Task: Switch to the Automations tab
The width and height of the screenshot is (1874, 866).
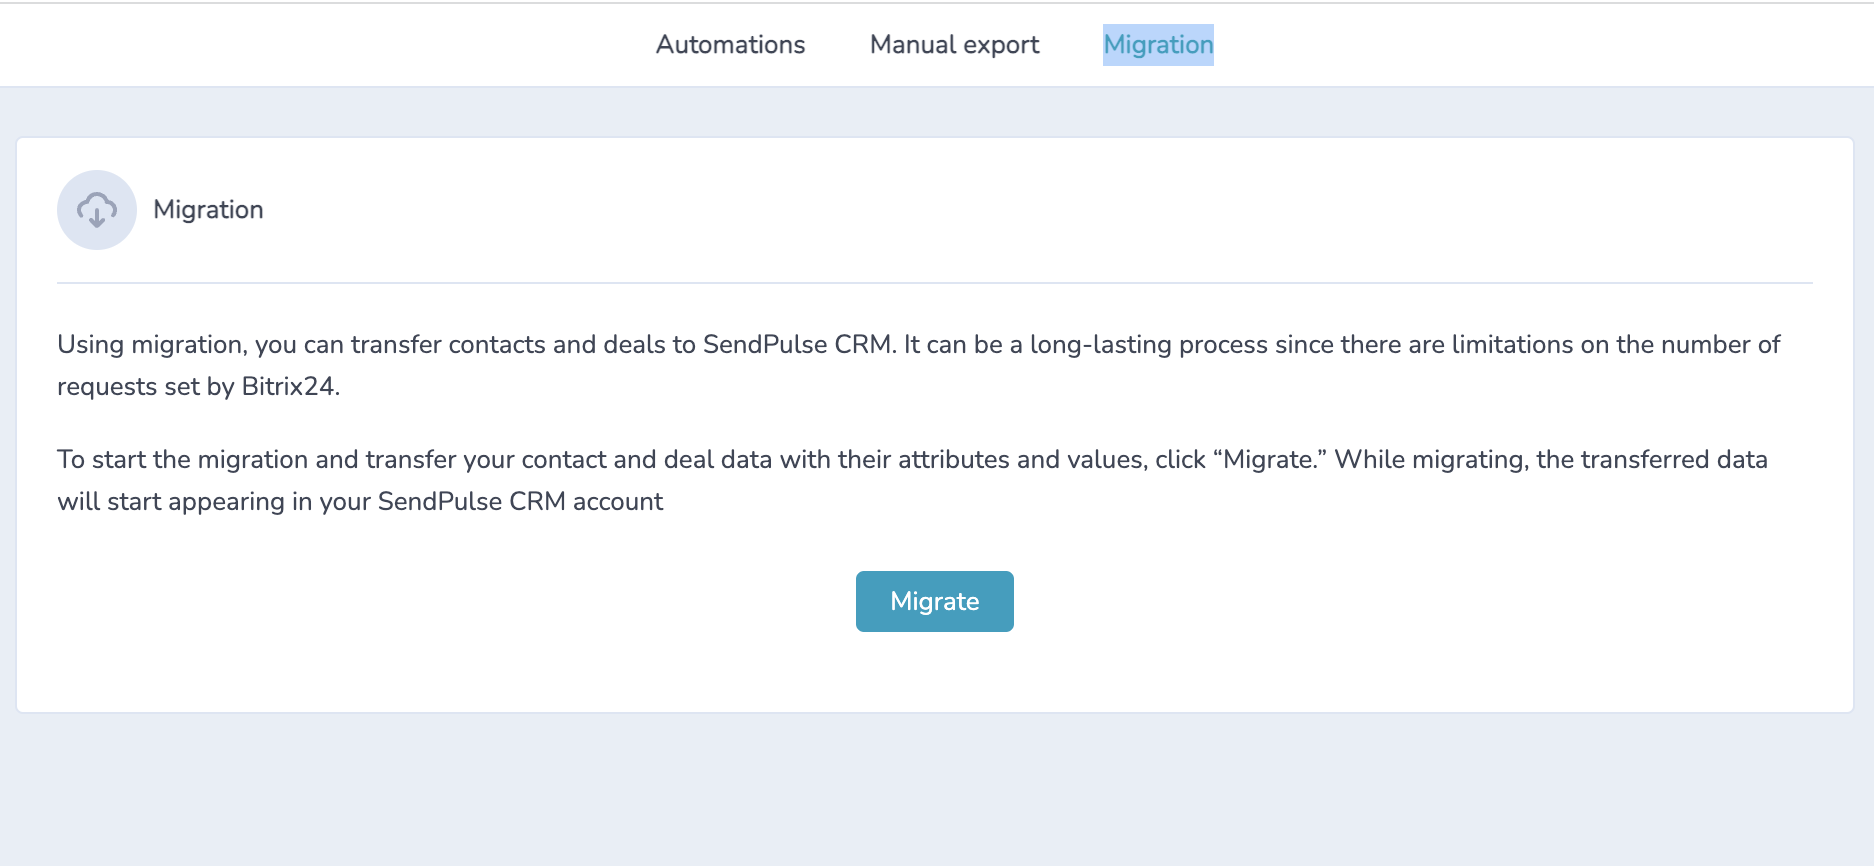Action: coord(730,45)
